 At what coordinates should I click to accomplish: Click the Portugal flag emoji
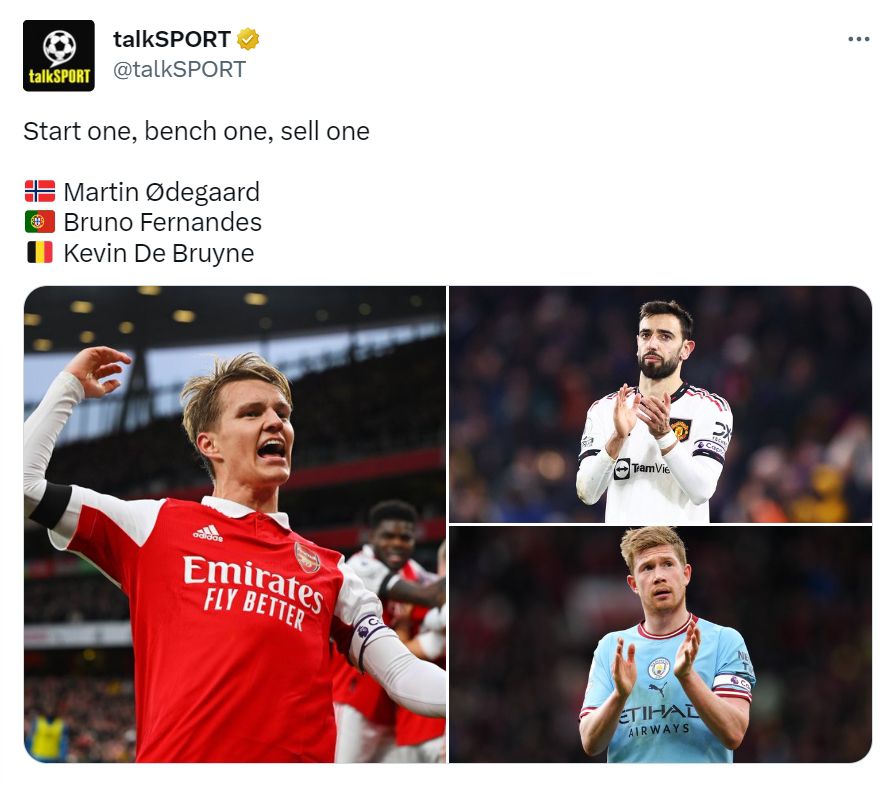pyautogui.click(x=40, y=222)
